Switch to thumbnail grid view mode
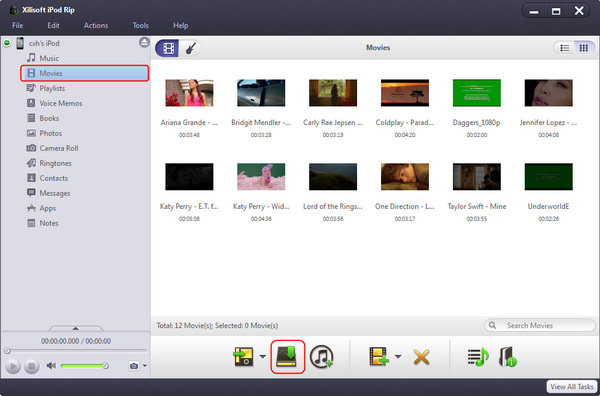 coord(584,48)
